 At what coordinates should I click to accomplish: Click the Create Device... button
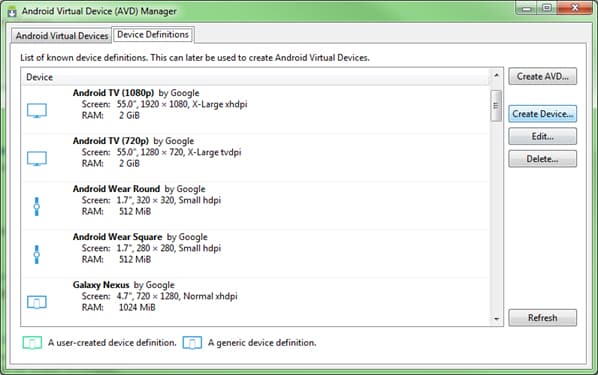(542, 114)
